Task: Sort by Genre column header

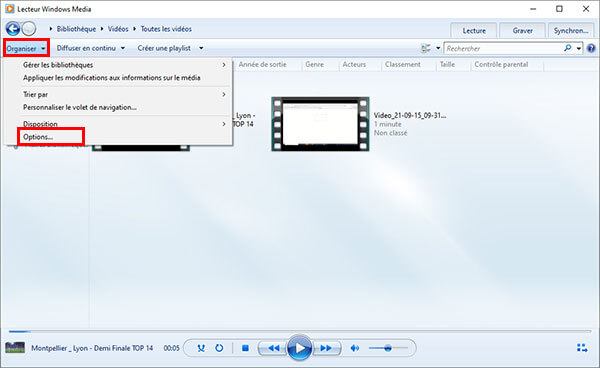Action: [315, 65]
